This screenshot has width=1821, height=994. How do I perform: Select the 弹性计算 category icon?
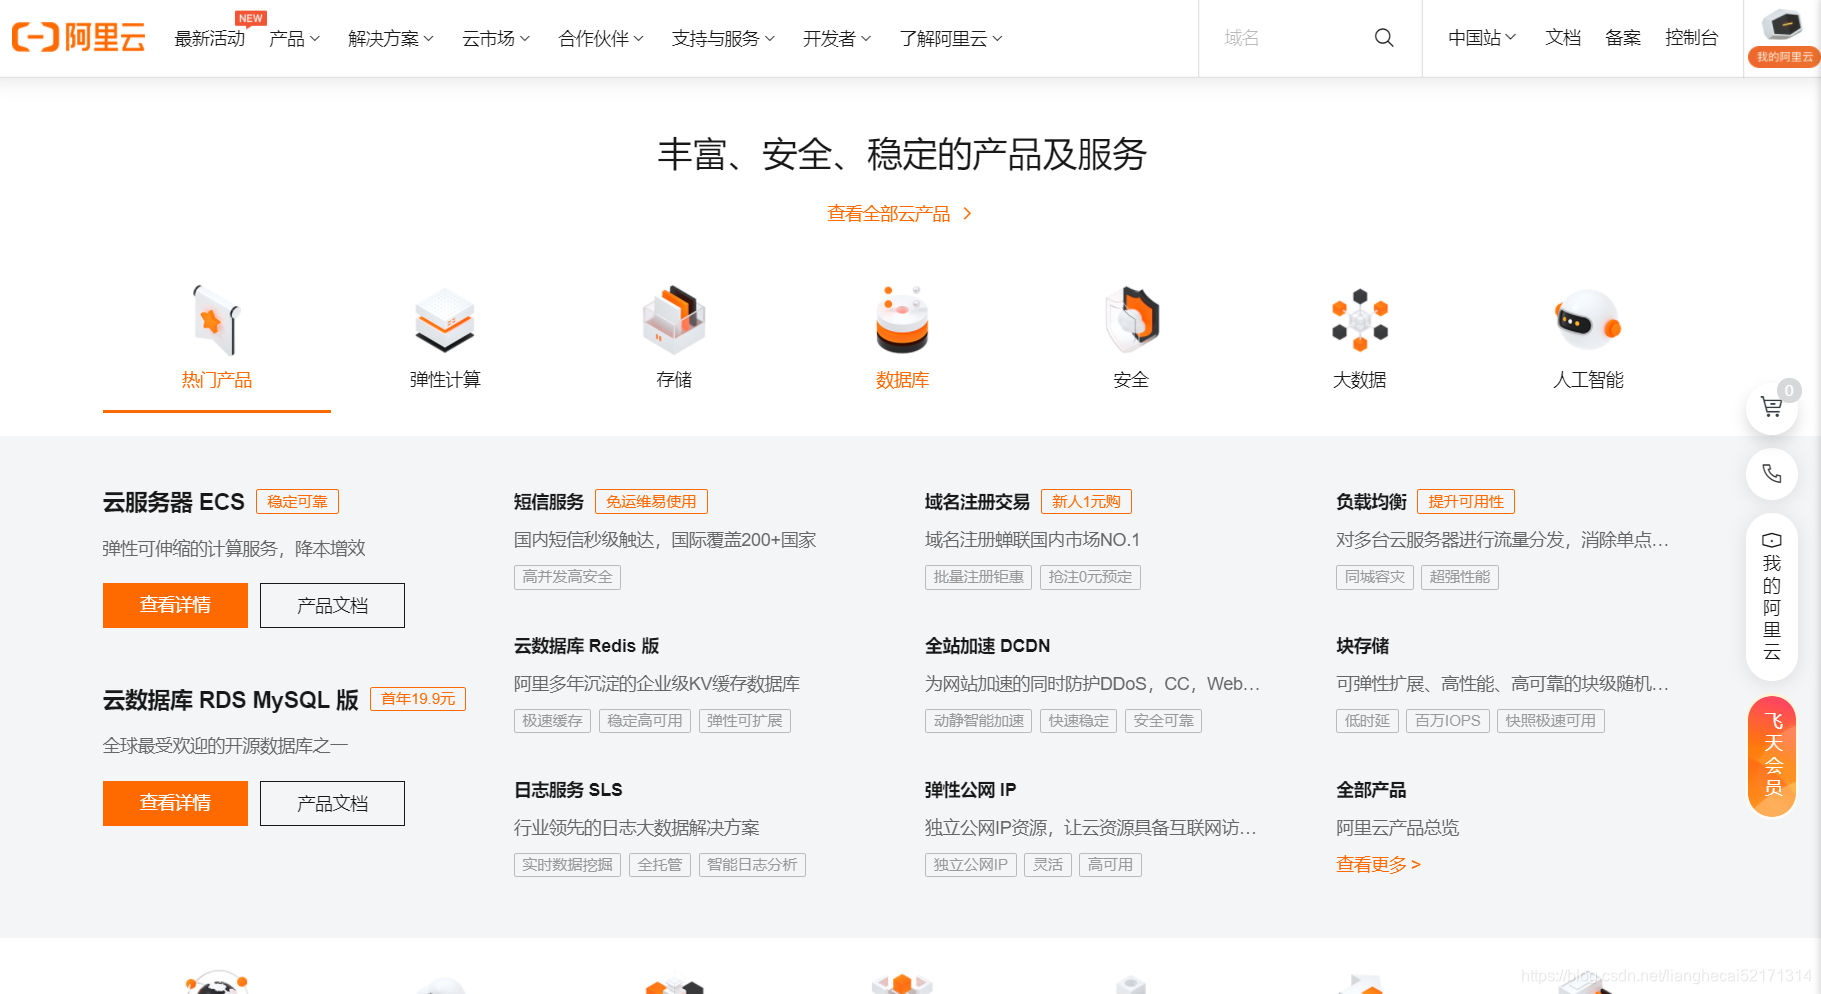(x=445, y=320)
